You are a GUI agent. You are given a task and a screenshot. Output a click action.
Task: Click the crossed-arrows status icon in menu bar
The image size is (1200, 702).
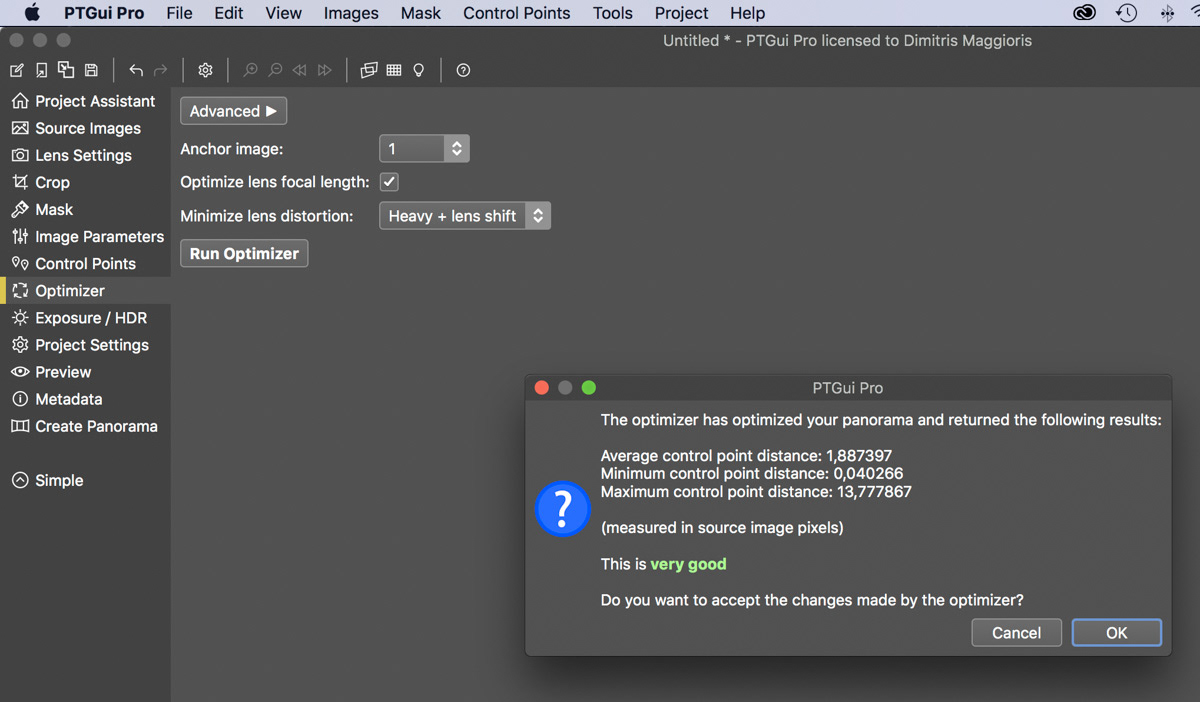click(1167, 13)
